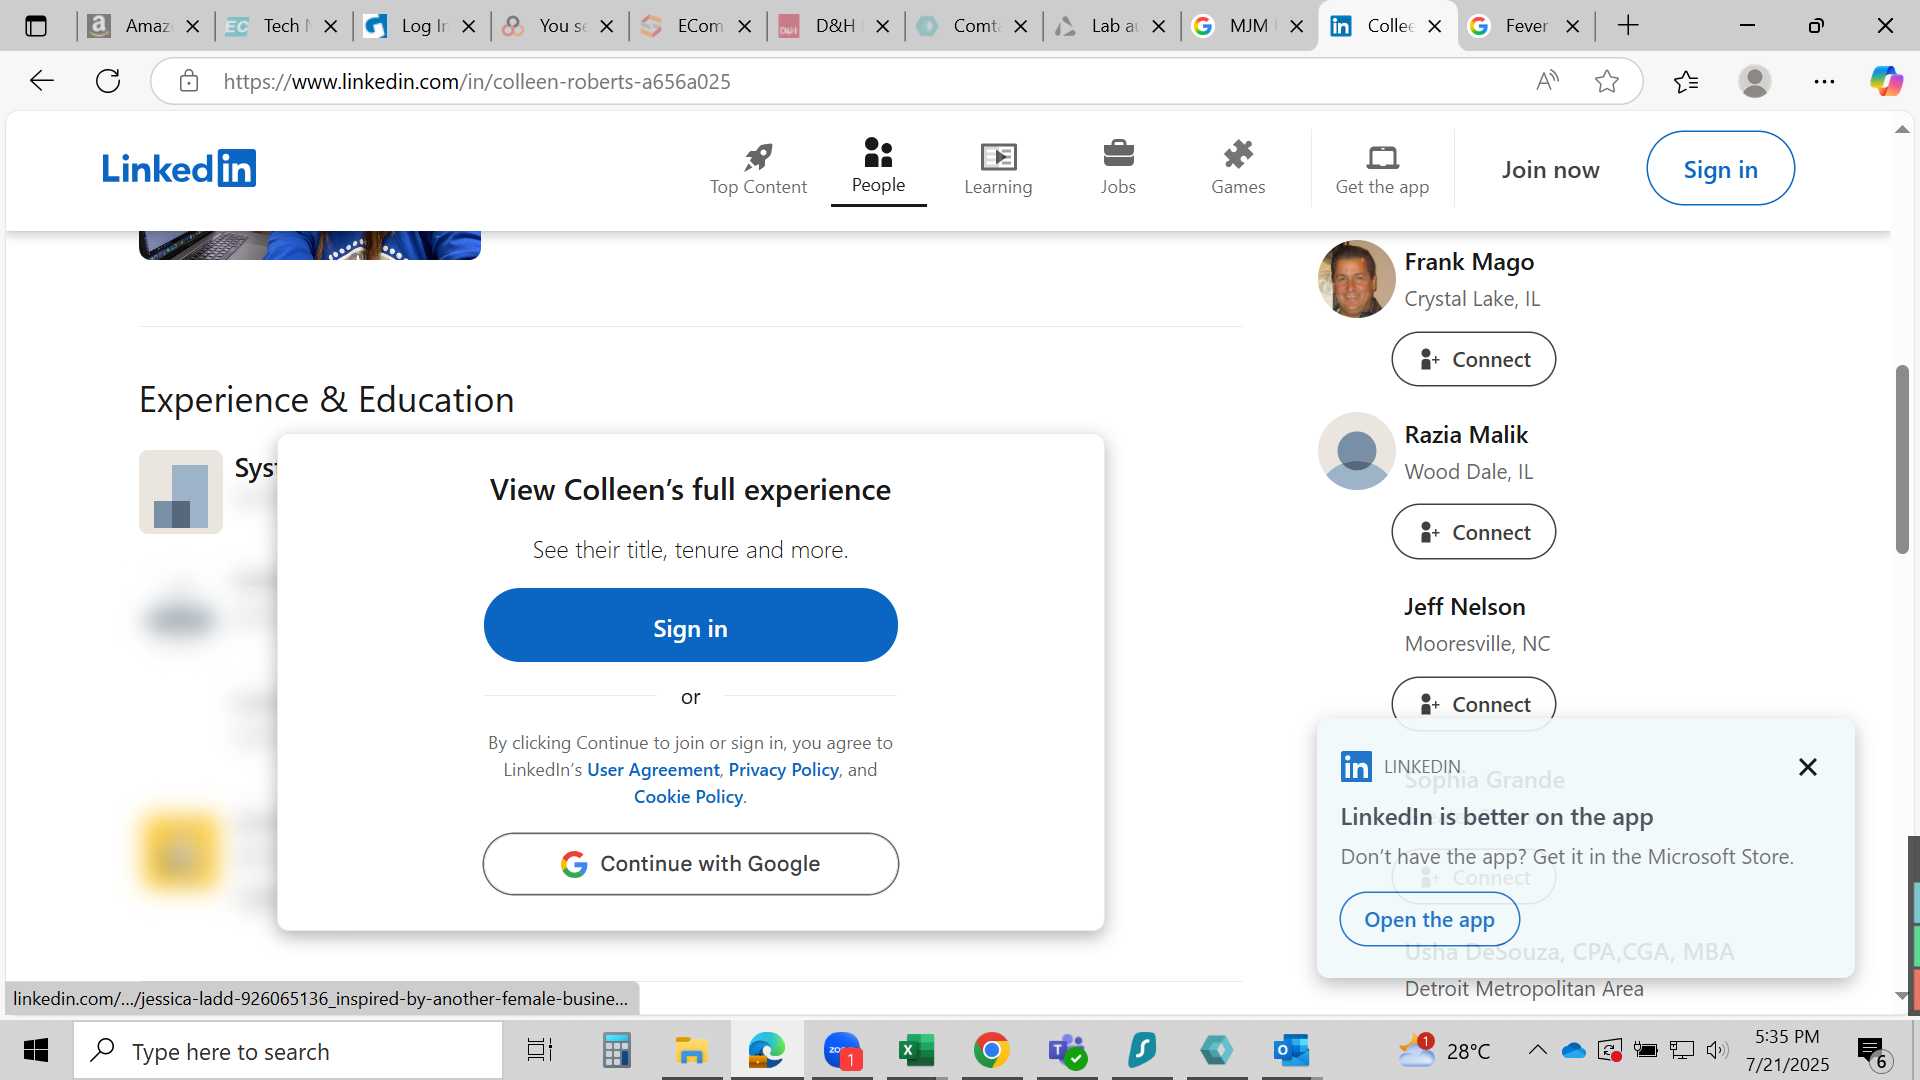Open the Games puzzle icon
Viewport: 1920px width, 1080px height.
(x=1238, y=154)
